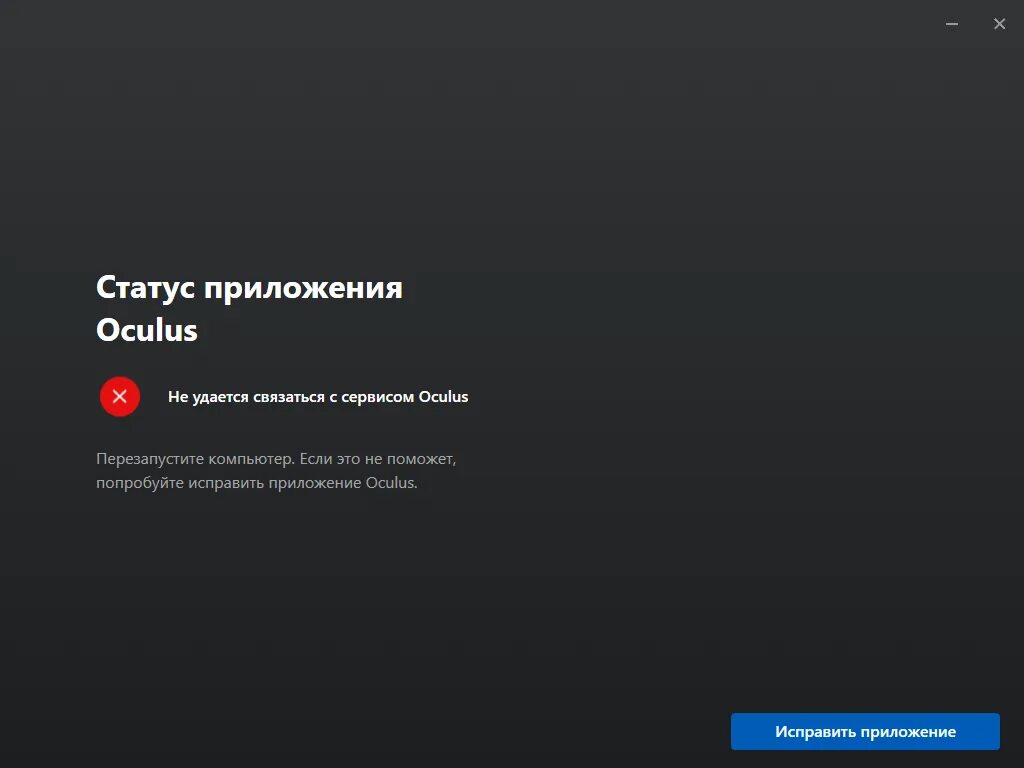Click the heading "Статус приложения Oculus"
This screenshot has width=1024, height=768.
coord(249,308)
